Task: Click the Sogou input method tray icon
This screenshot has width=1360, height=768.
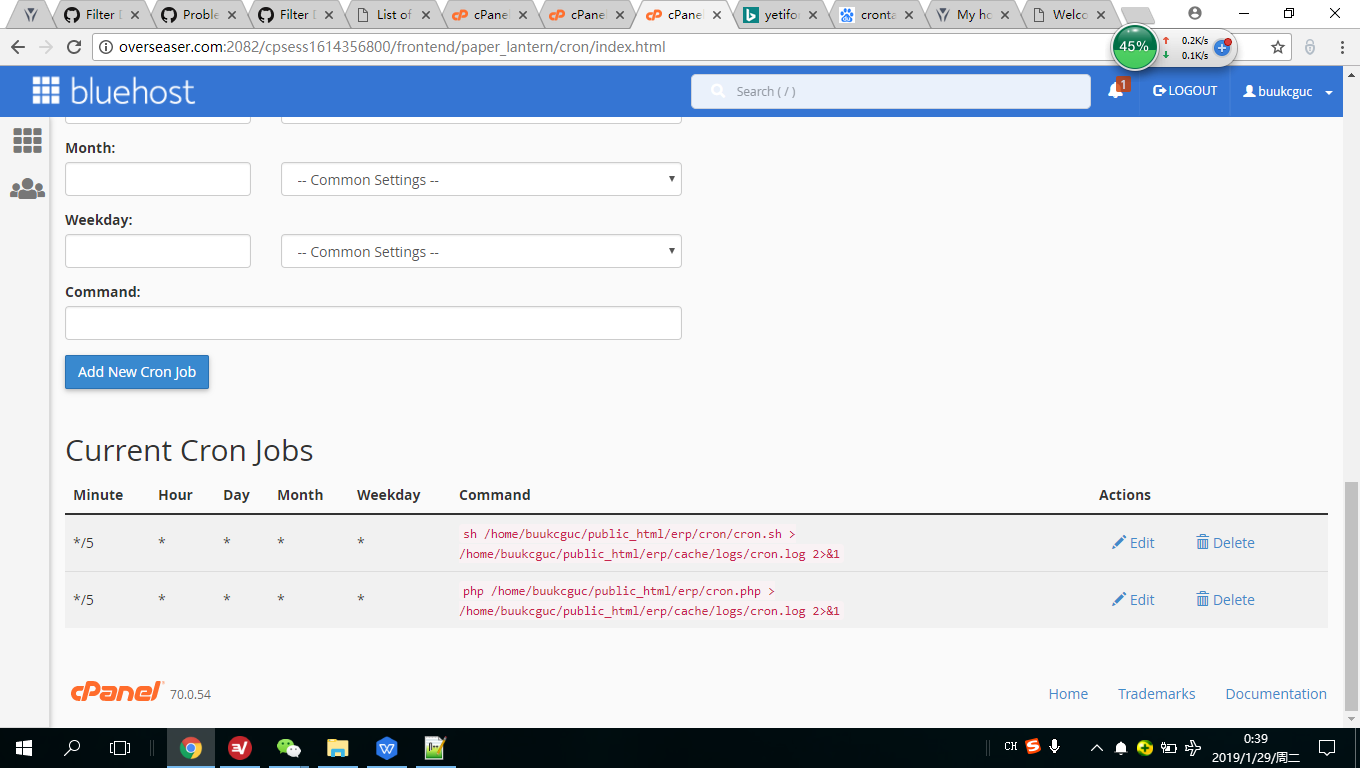Action: 1033,746
